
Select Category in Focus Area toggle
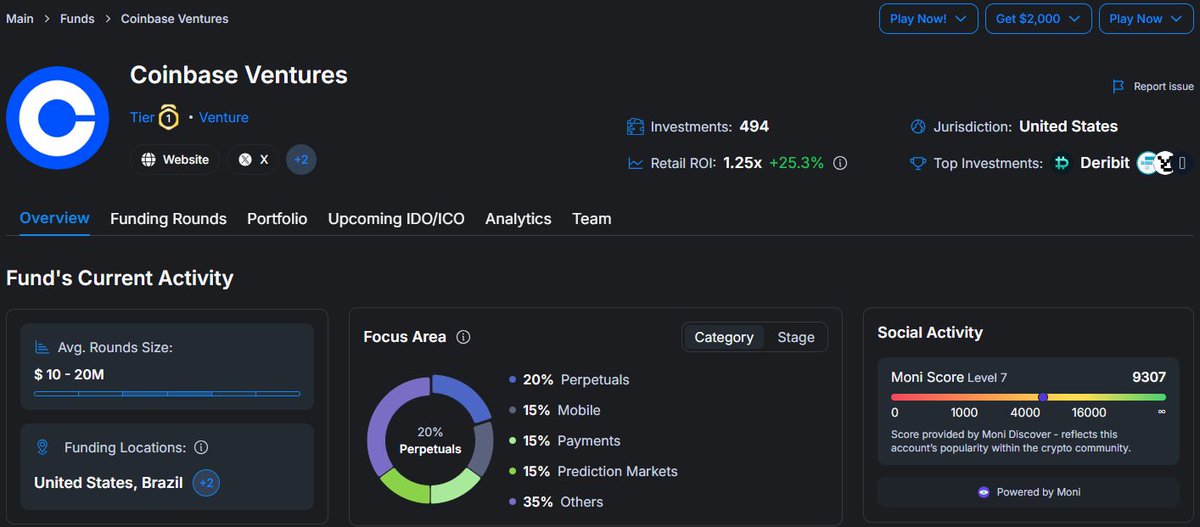724,337
